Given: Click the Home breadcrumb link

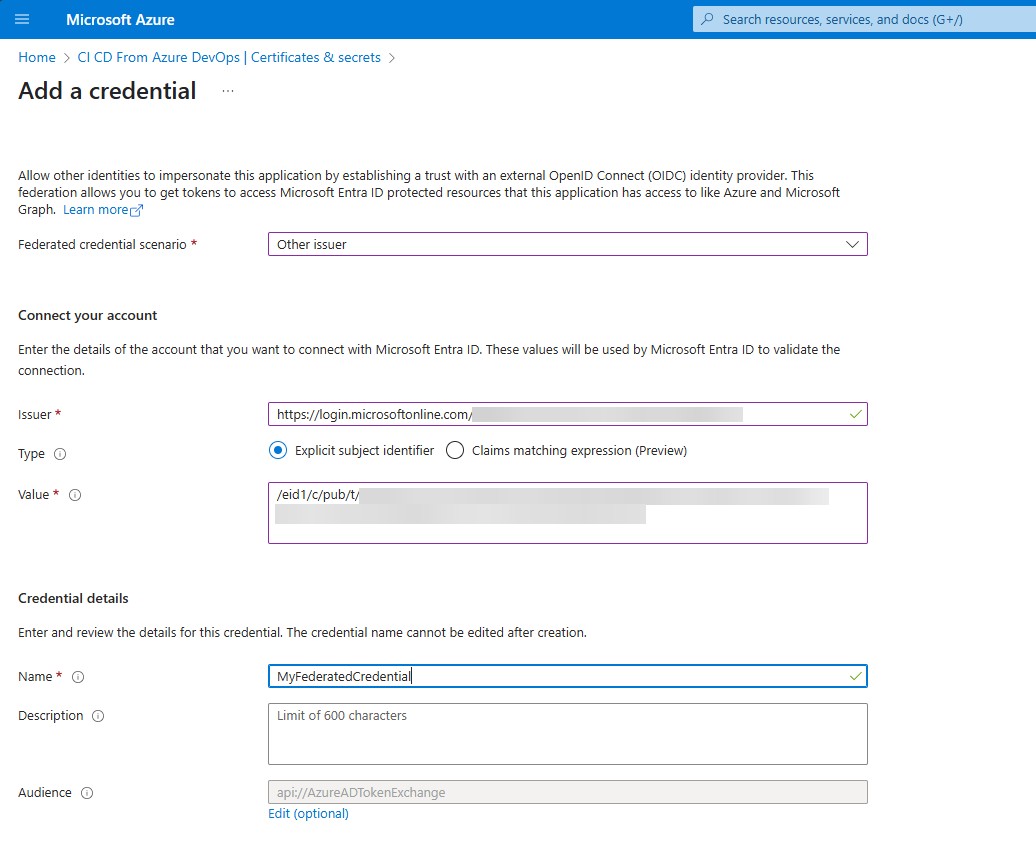Looking at the screenshot, I should [x=37, y=57].
